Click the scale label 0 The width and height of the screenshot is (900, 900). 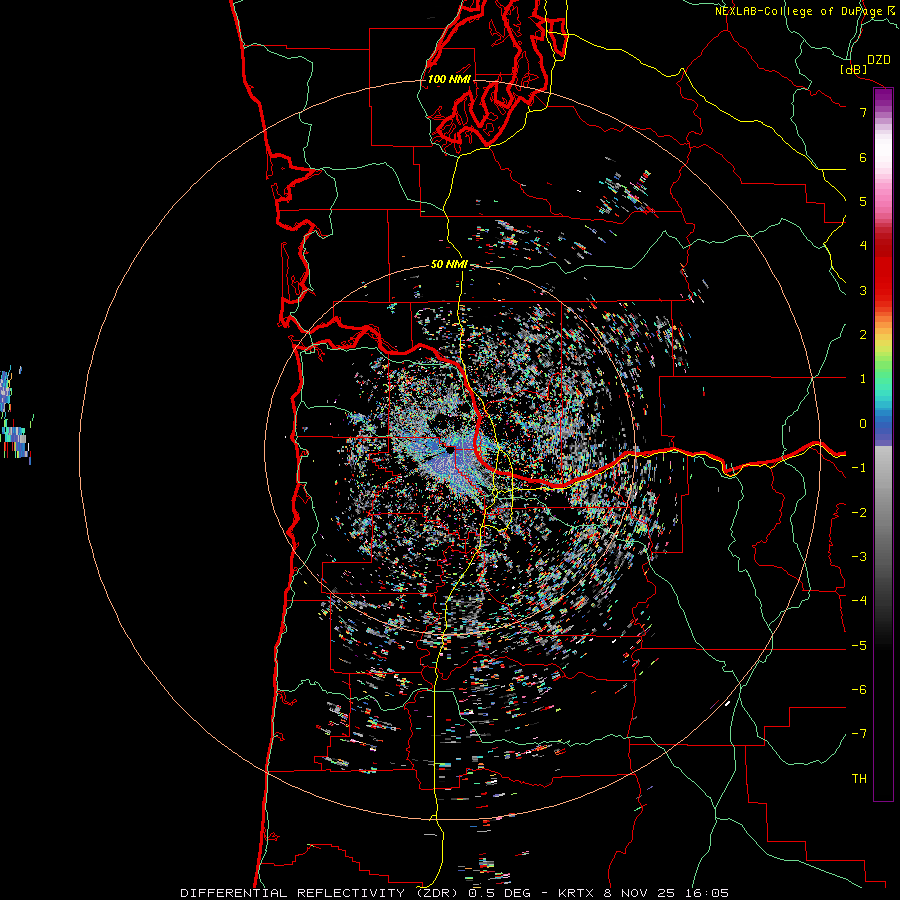(863, 423)
